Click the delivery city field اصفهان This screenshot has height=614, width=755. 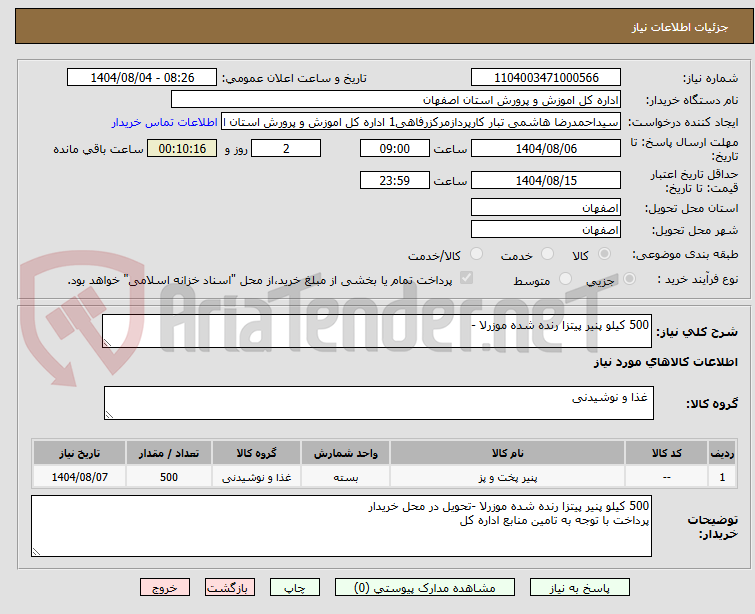click(546, 229)
